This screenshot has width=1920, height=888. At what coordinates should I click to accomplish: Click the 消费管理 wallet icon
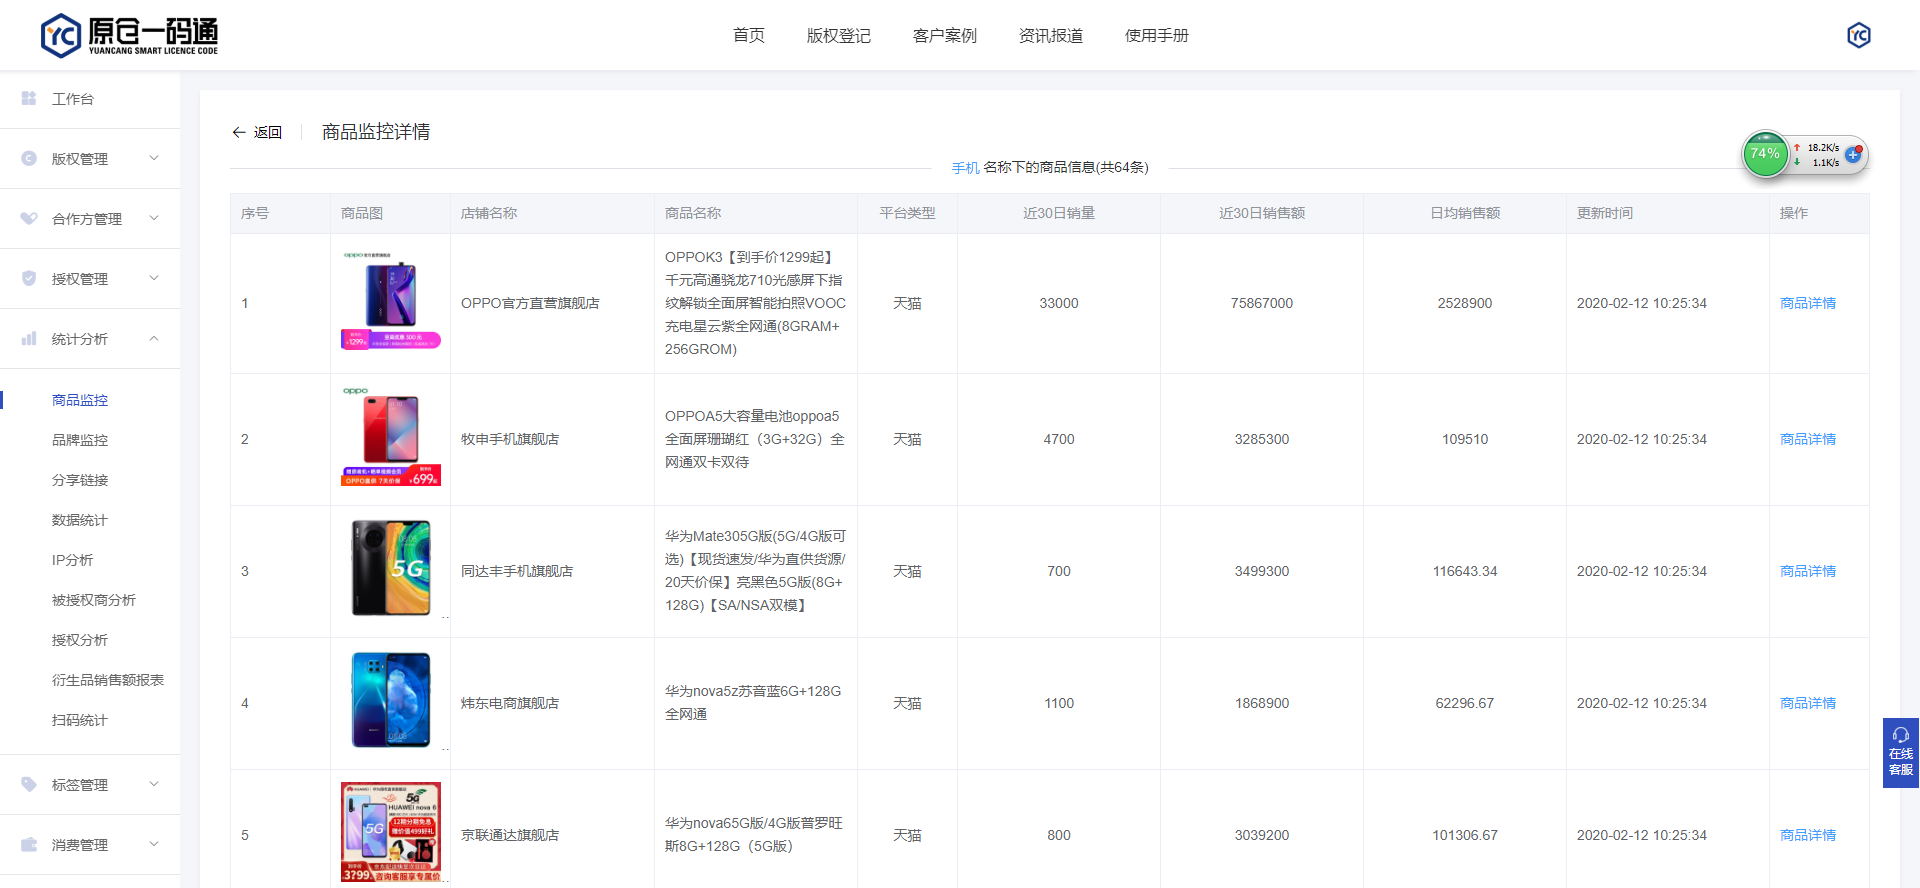pos(29,844)
